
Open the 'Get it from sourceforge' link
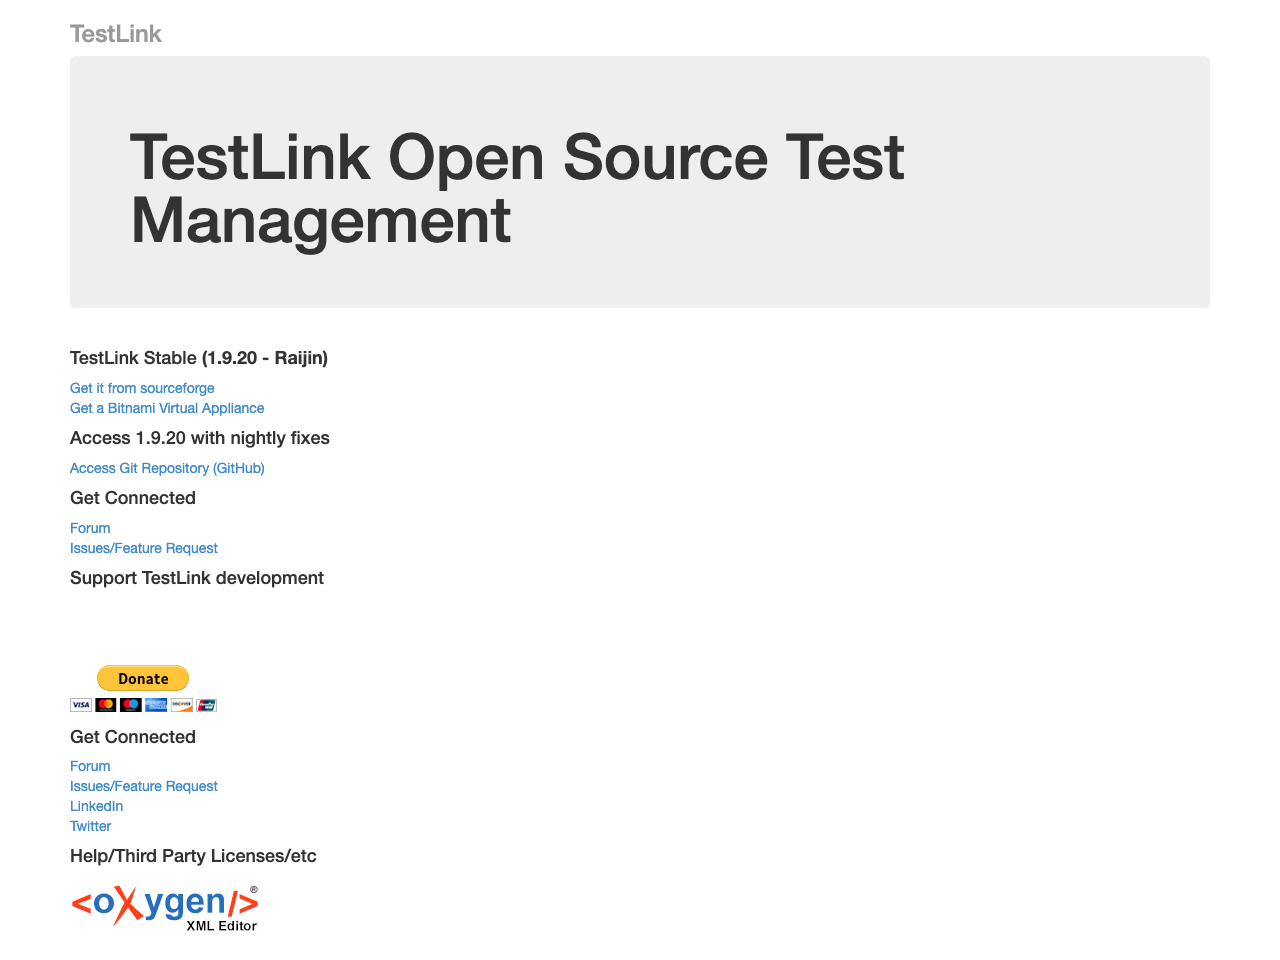(x=142, y=388)
